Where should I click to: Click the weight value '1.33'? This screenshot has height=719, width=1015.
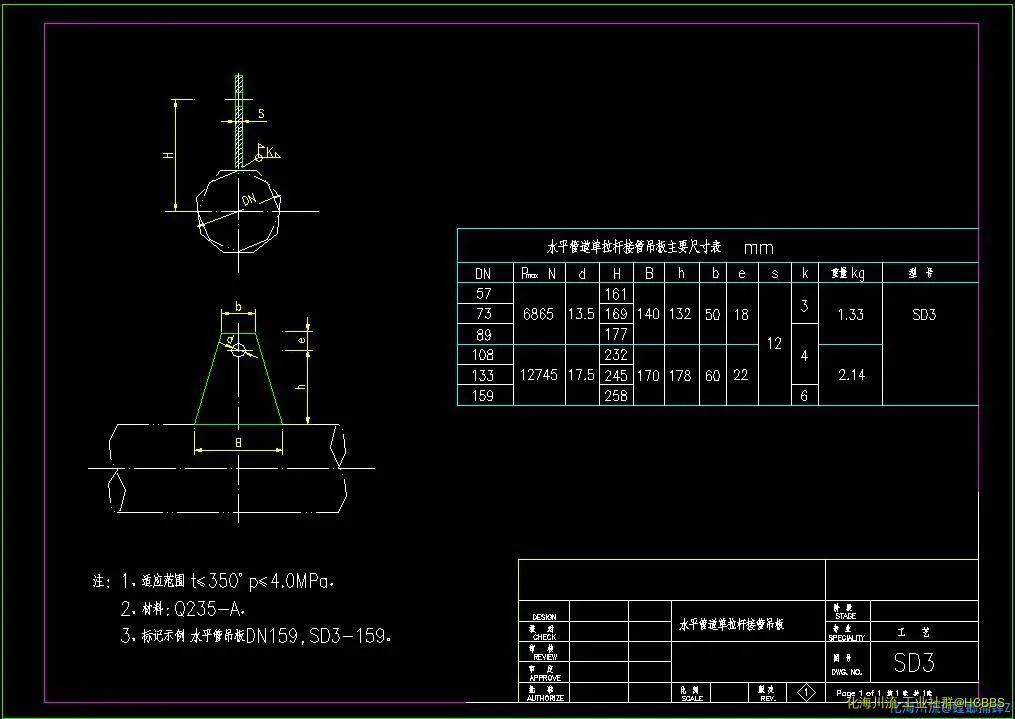click(x=851, y=315)
